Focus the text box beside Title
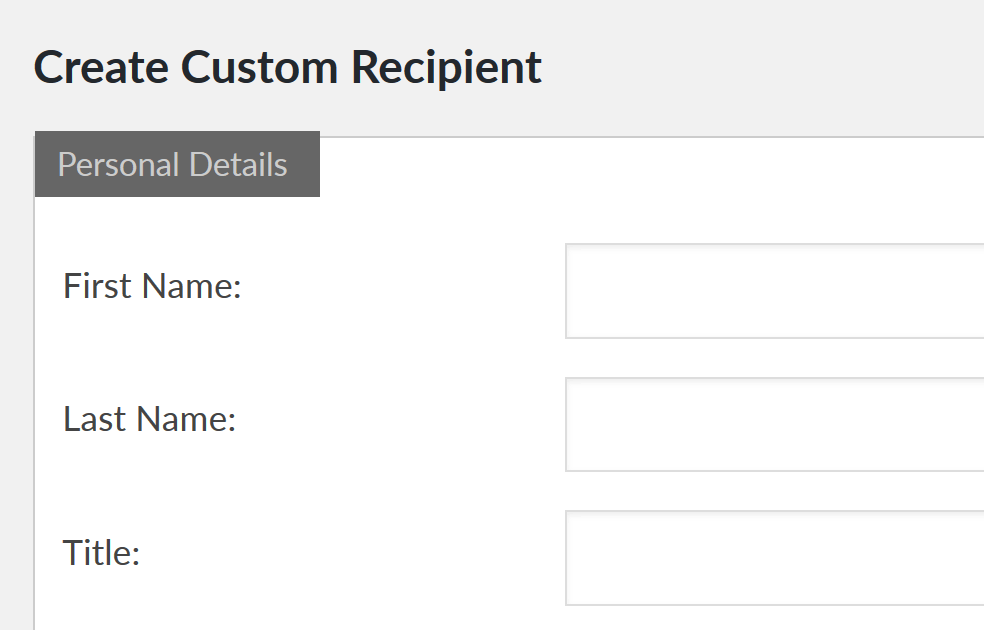 [774, 557]
